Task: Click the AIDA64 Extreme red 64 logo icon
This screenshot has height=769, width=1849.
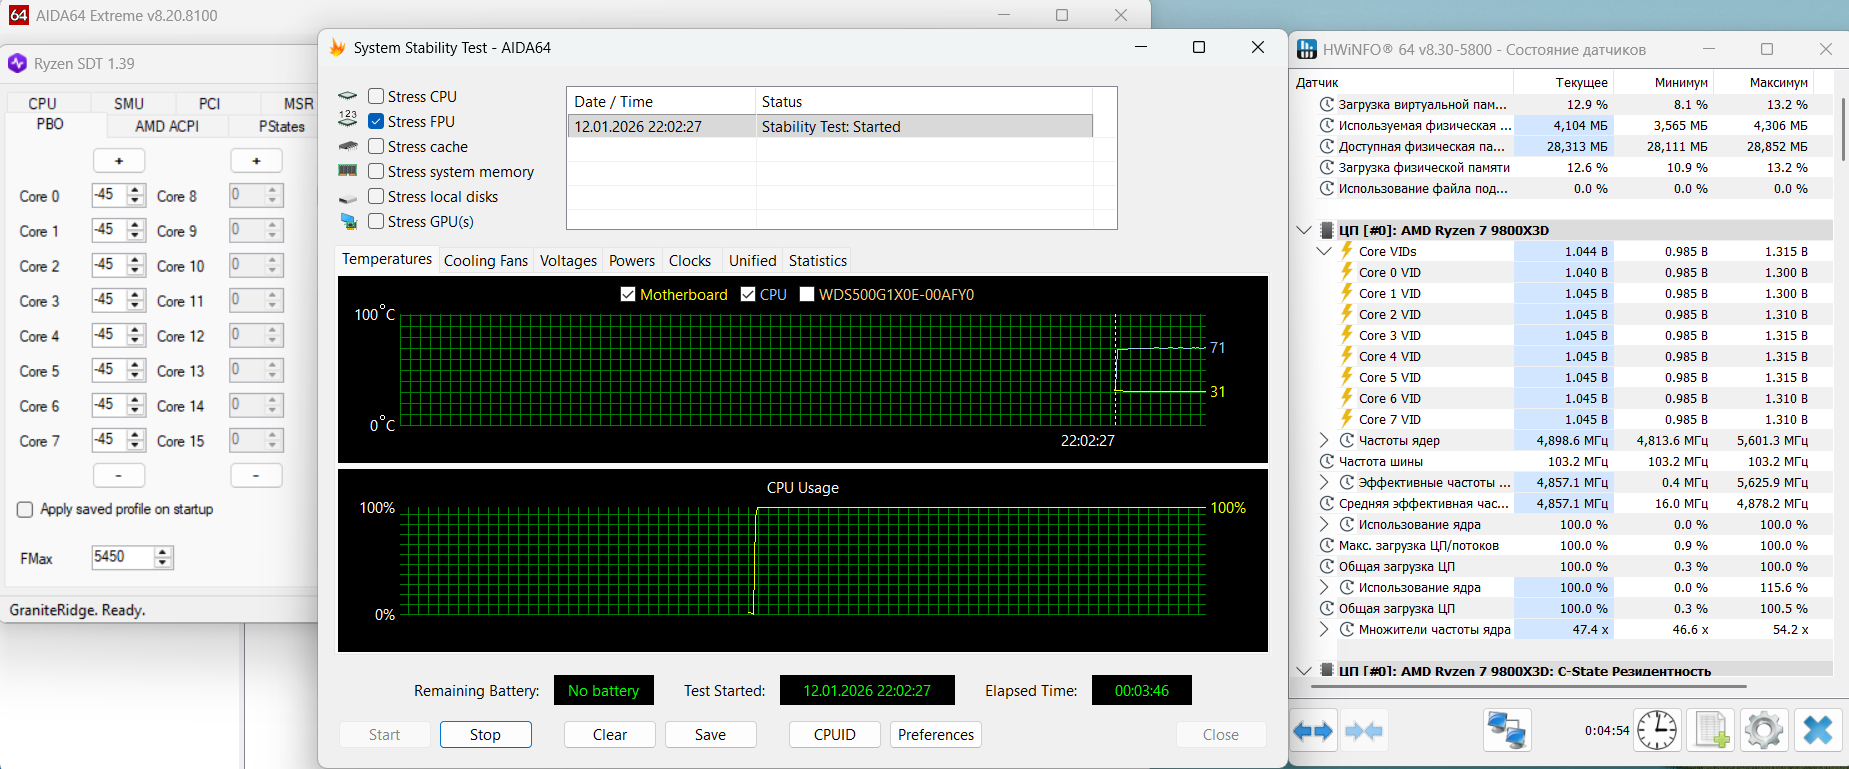Action: pos(19,15)
